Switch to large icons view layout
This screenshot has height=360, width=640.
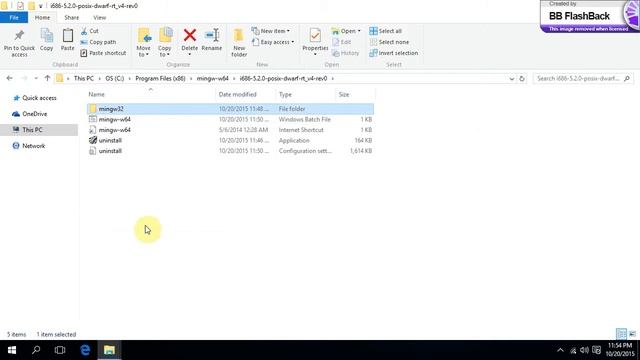point(632,334)
